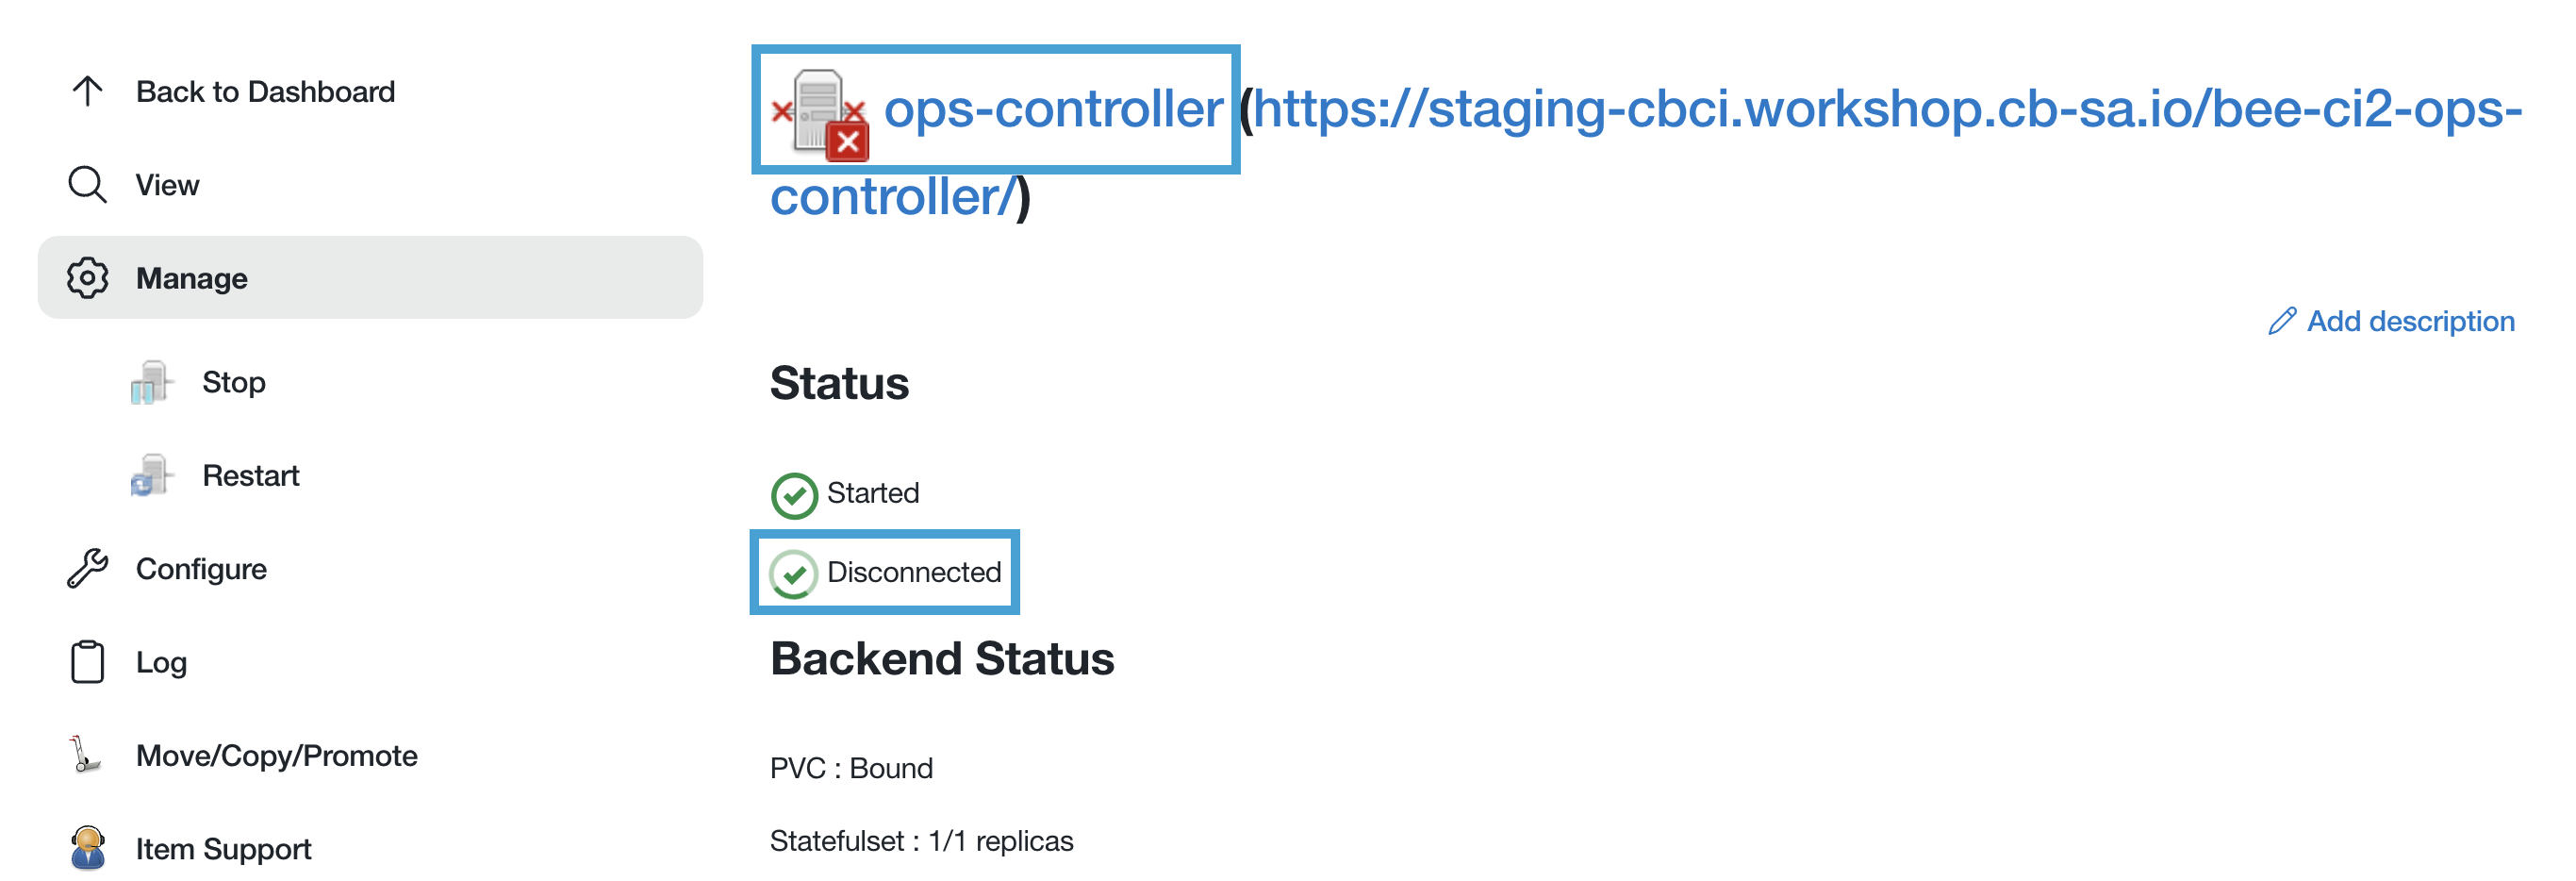Click Add description

pos(2413,321)
